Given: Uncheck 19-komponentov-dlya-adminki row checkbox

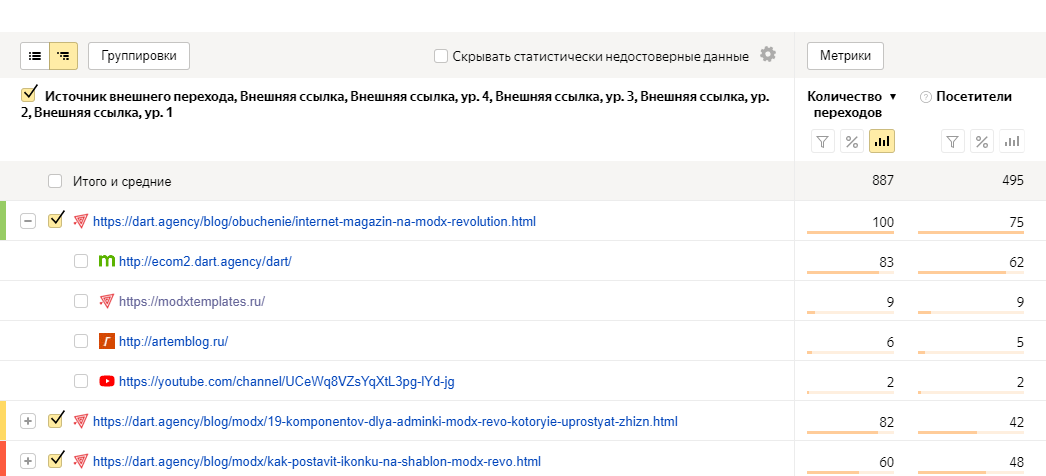Looking at the screenshot, I should tap(55, 420).
